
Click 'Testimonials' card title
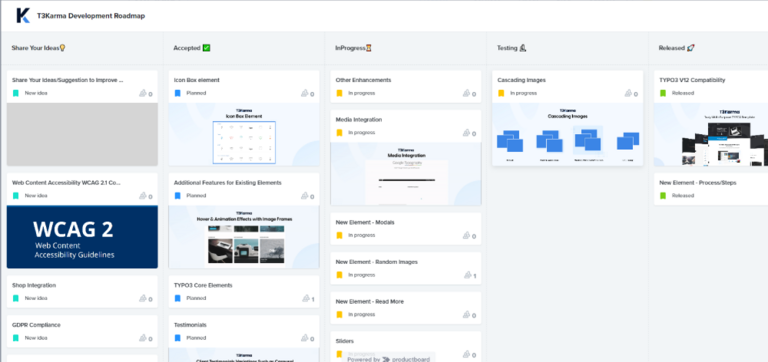click(x=190, y=325)
